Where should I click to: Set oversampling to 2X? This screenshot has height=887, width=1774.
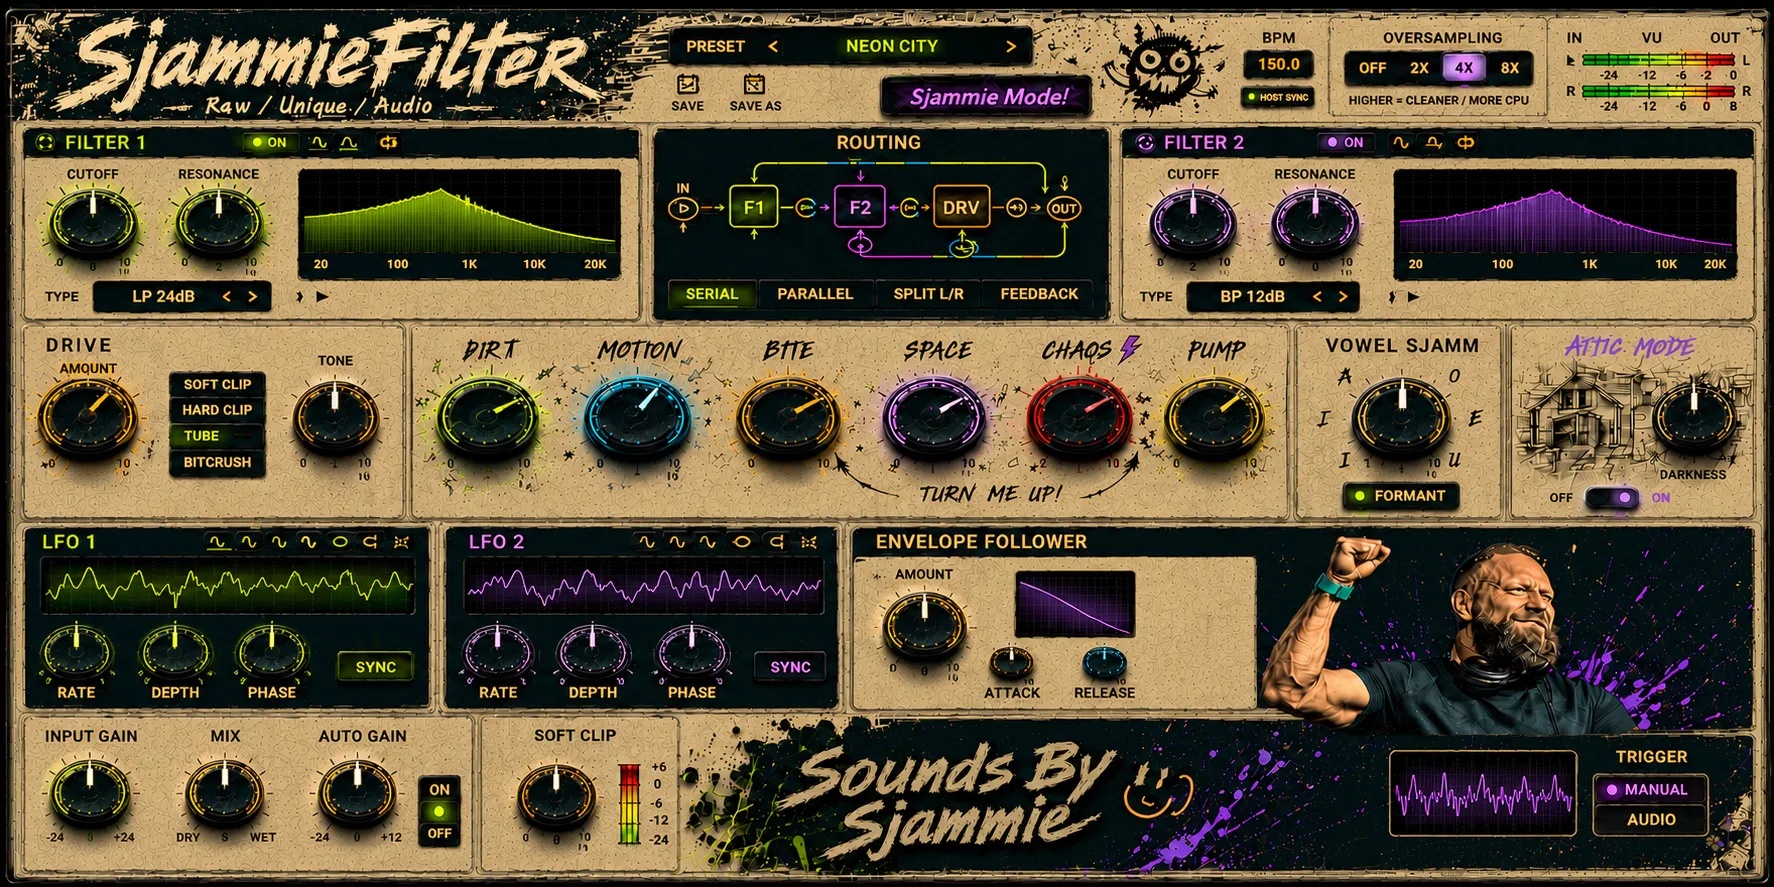click(1419, 68)
